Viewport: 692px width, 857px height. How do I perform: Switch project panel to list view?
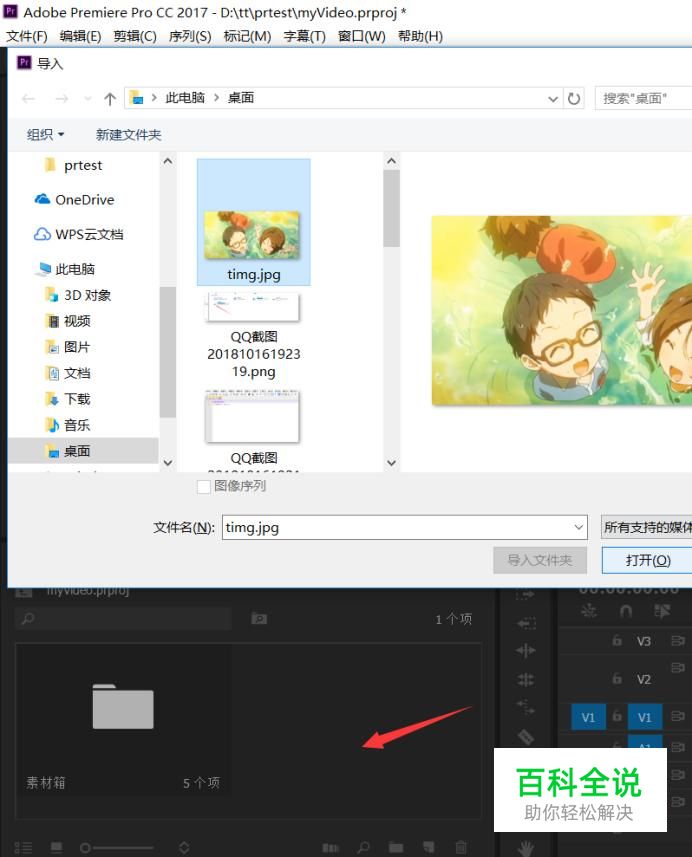[23, 848]
